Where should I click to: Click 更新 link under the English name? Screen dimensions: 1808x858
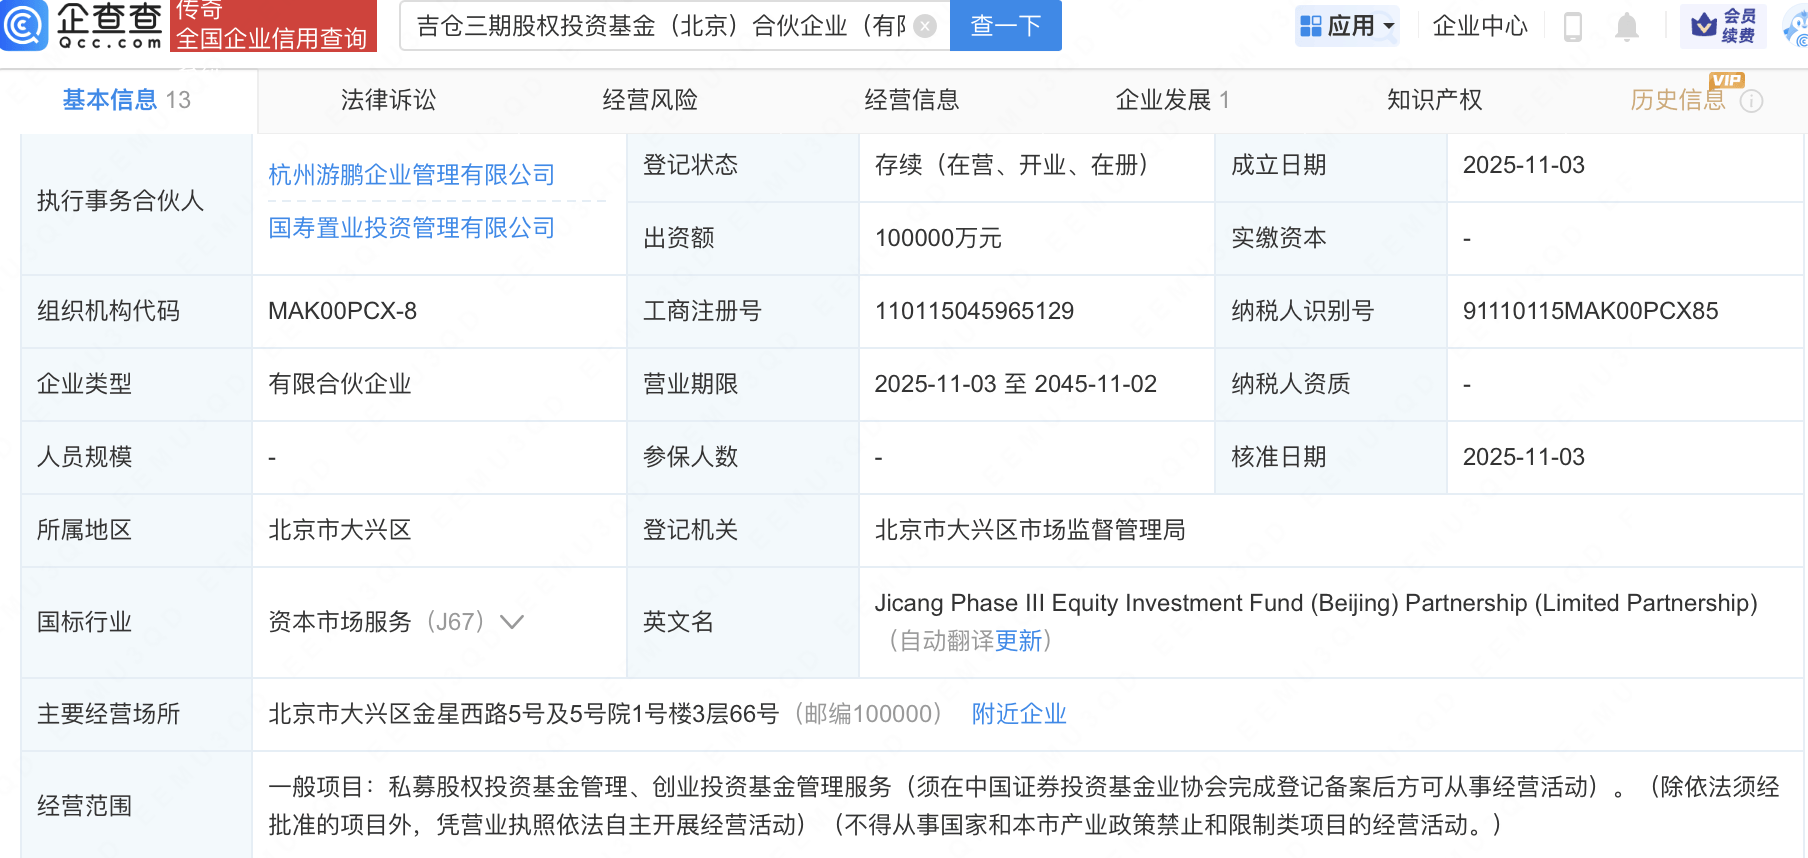(1018, 641)
